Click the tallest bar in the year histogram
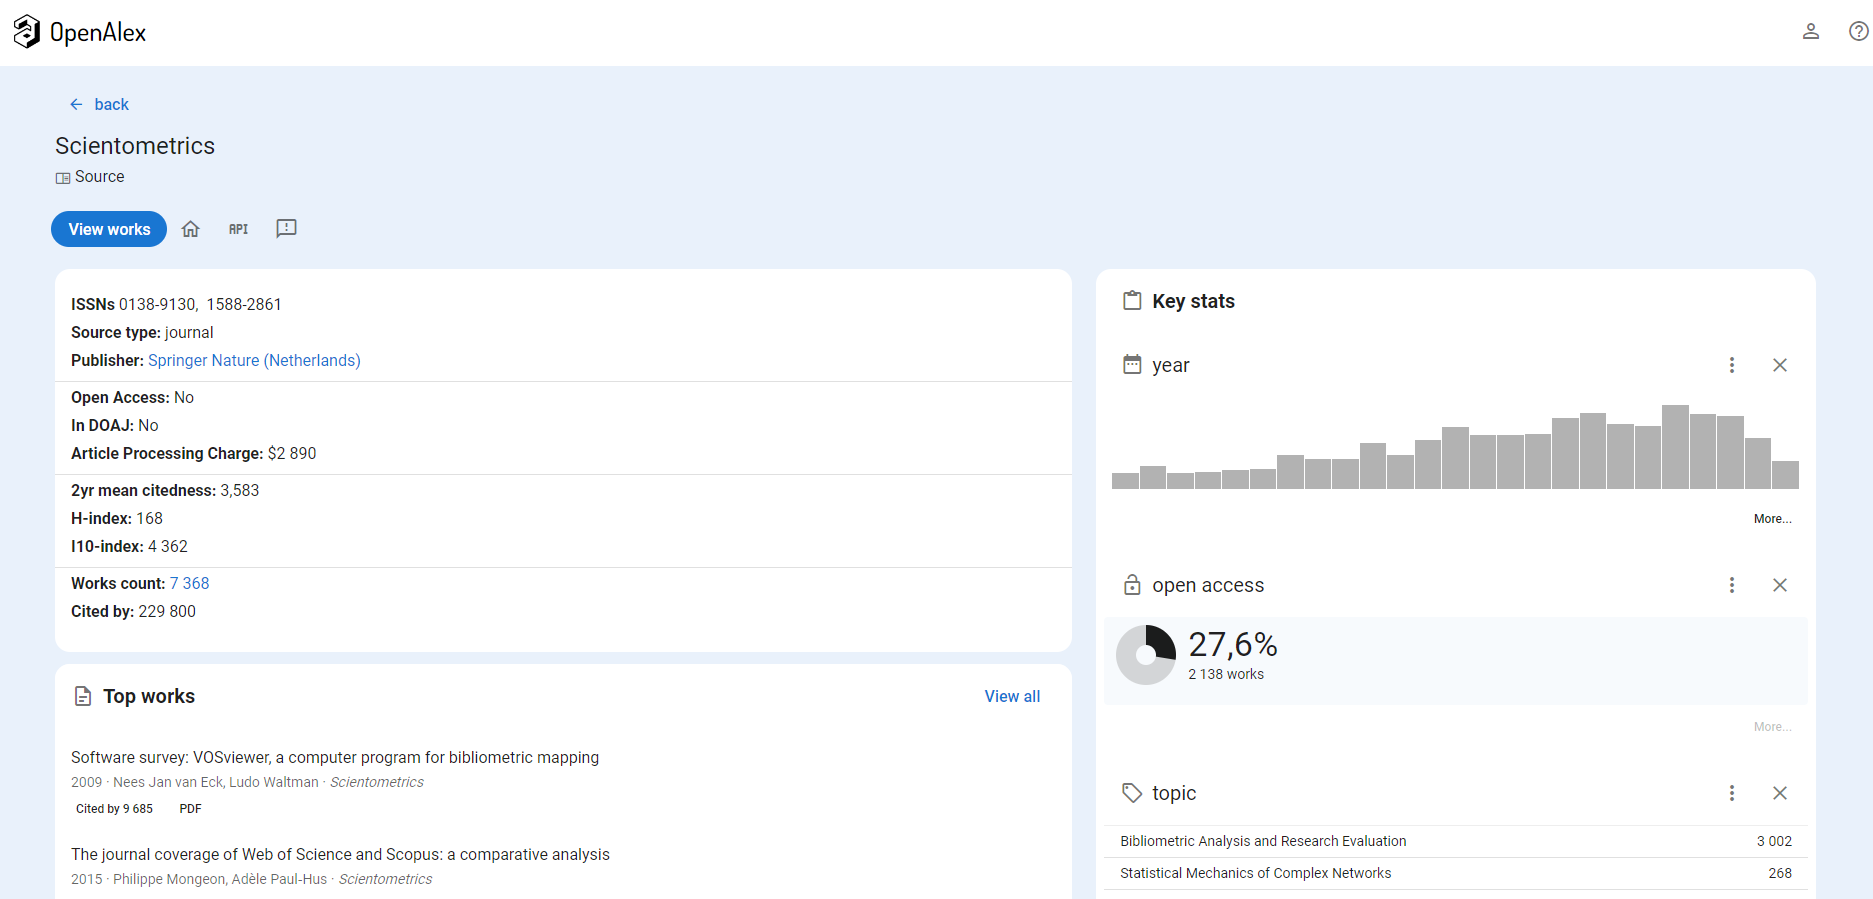Screen dimensions: 1873x899 [1675, 447]
